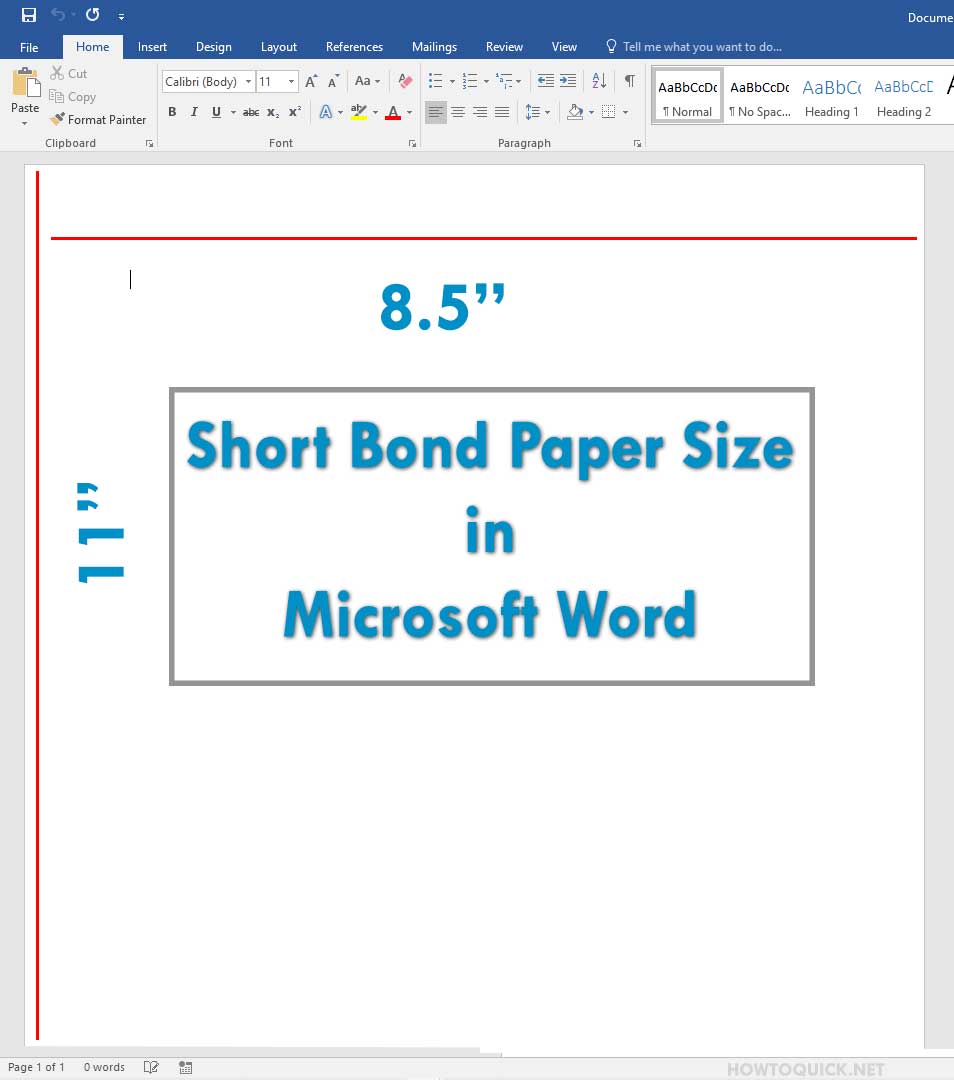Open the File menu
The width and height of the screenshot is (954, 1080).
click(29, 47)
